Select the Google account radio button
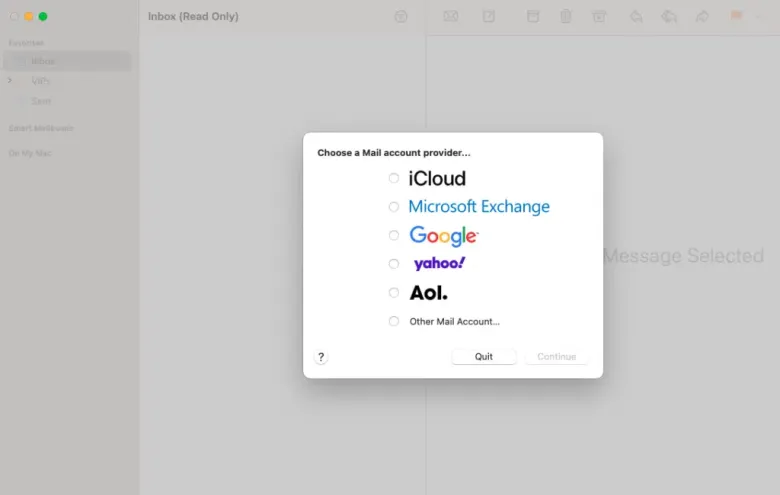The height and width of the screenshot is (495, 780). click(x=394, y=235)
